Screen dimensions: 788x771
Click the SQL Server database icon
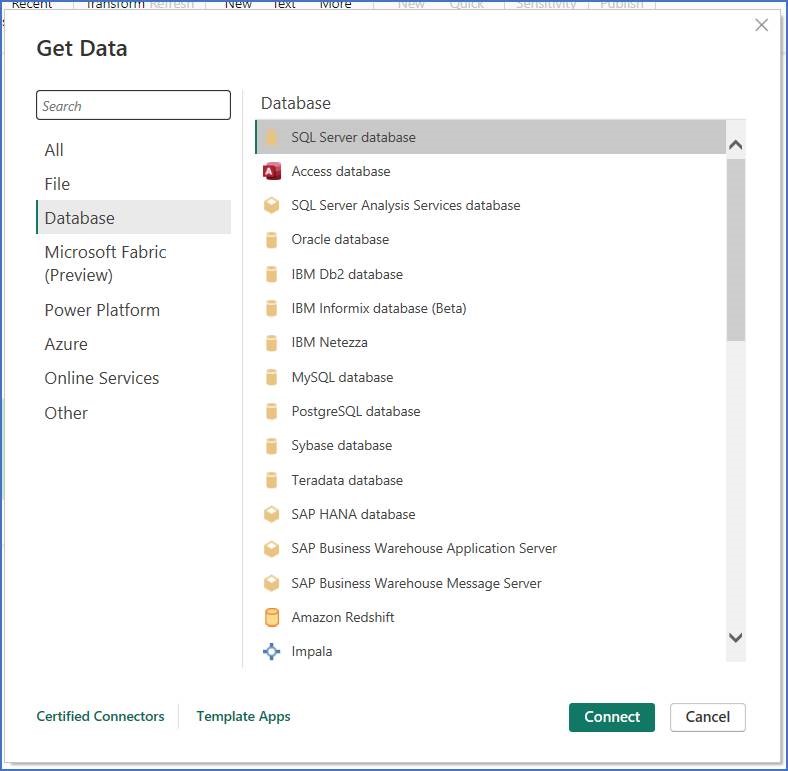coord(271,137)
